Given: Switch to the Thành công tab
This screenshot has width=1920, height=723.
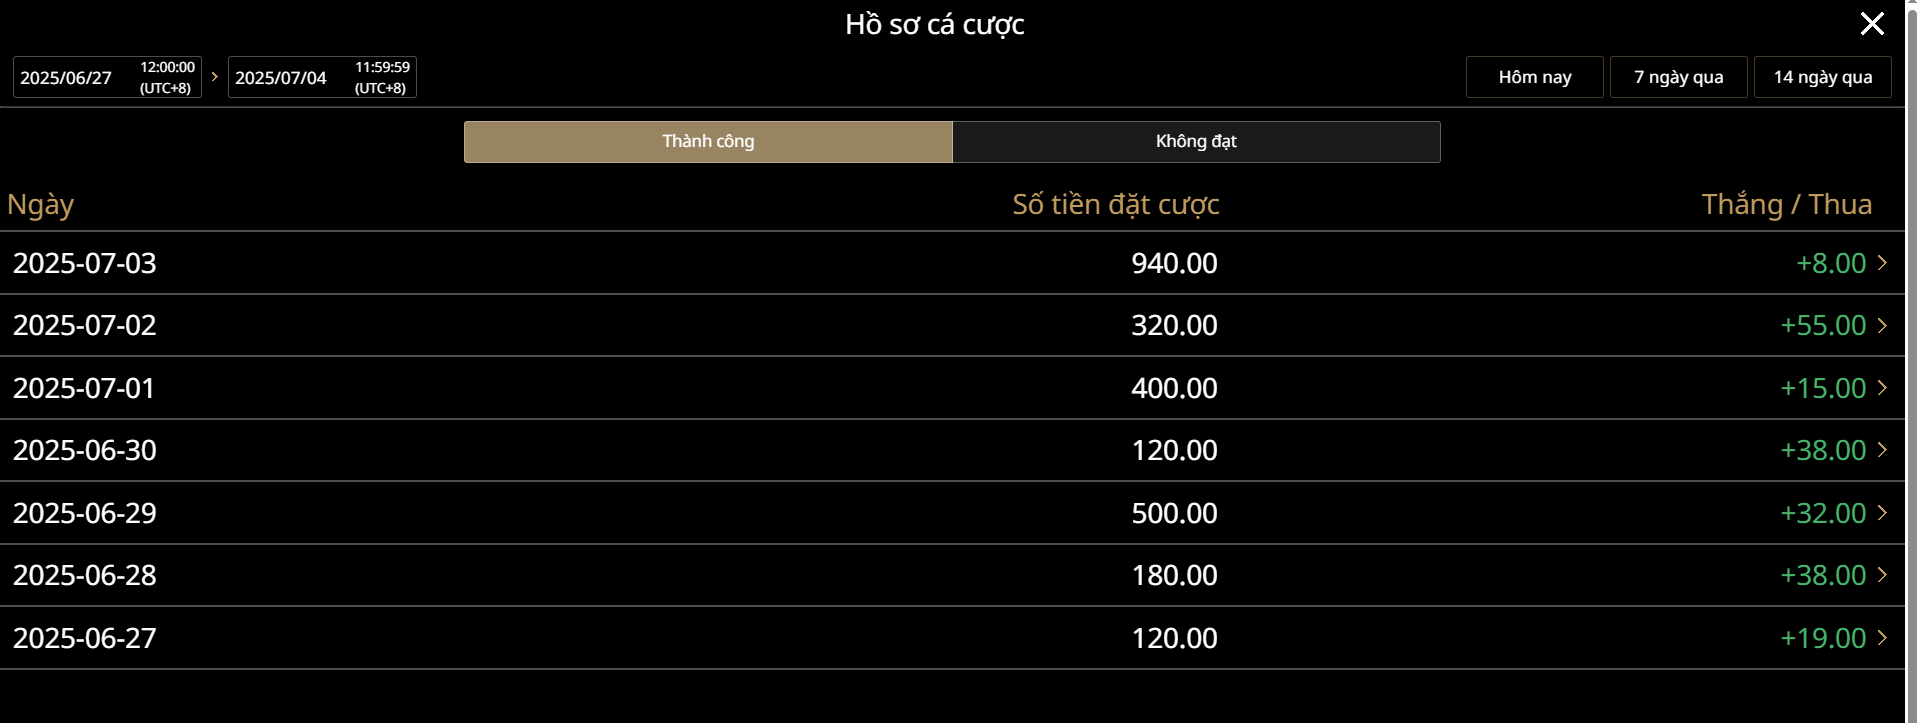Looking at the screenshot, I should 708,142.
